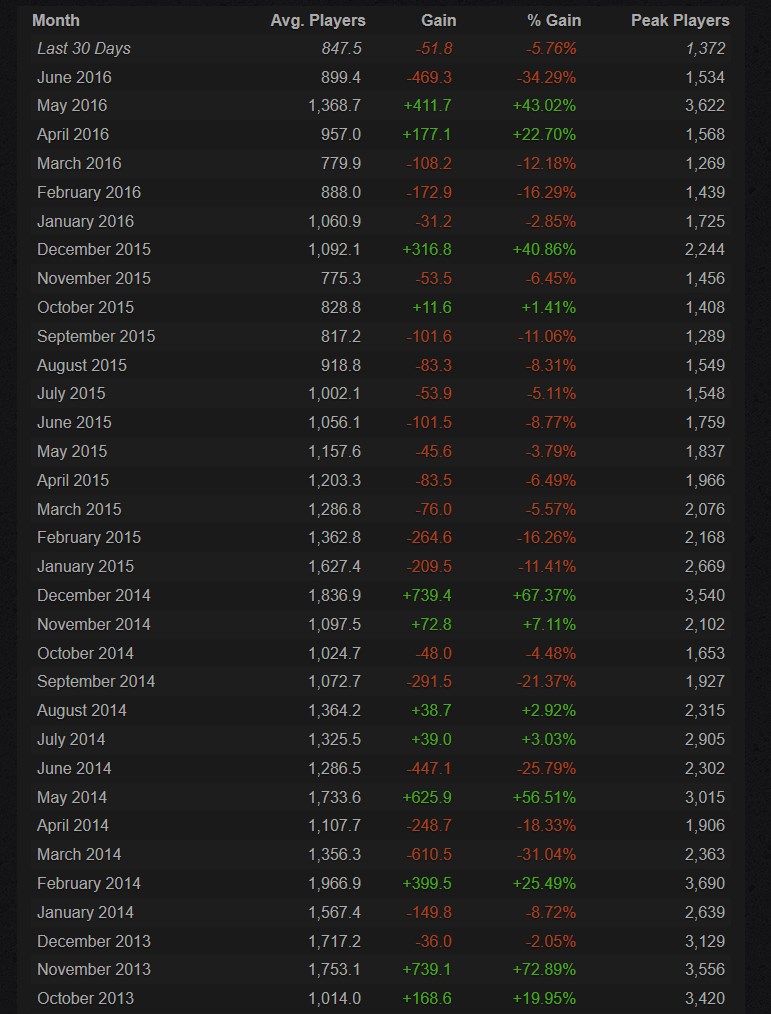771x1014 pixels.
Task: Select the June 2014 month cell
Action: pyautogui.click(x=74, y=768)
